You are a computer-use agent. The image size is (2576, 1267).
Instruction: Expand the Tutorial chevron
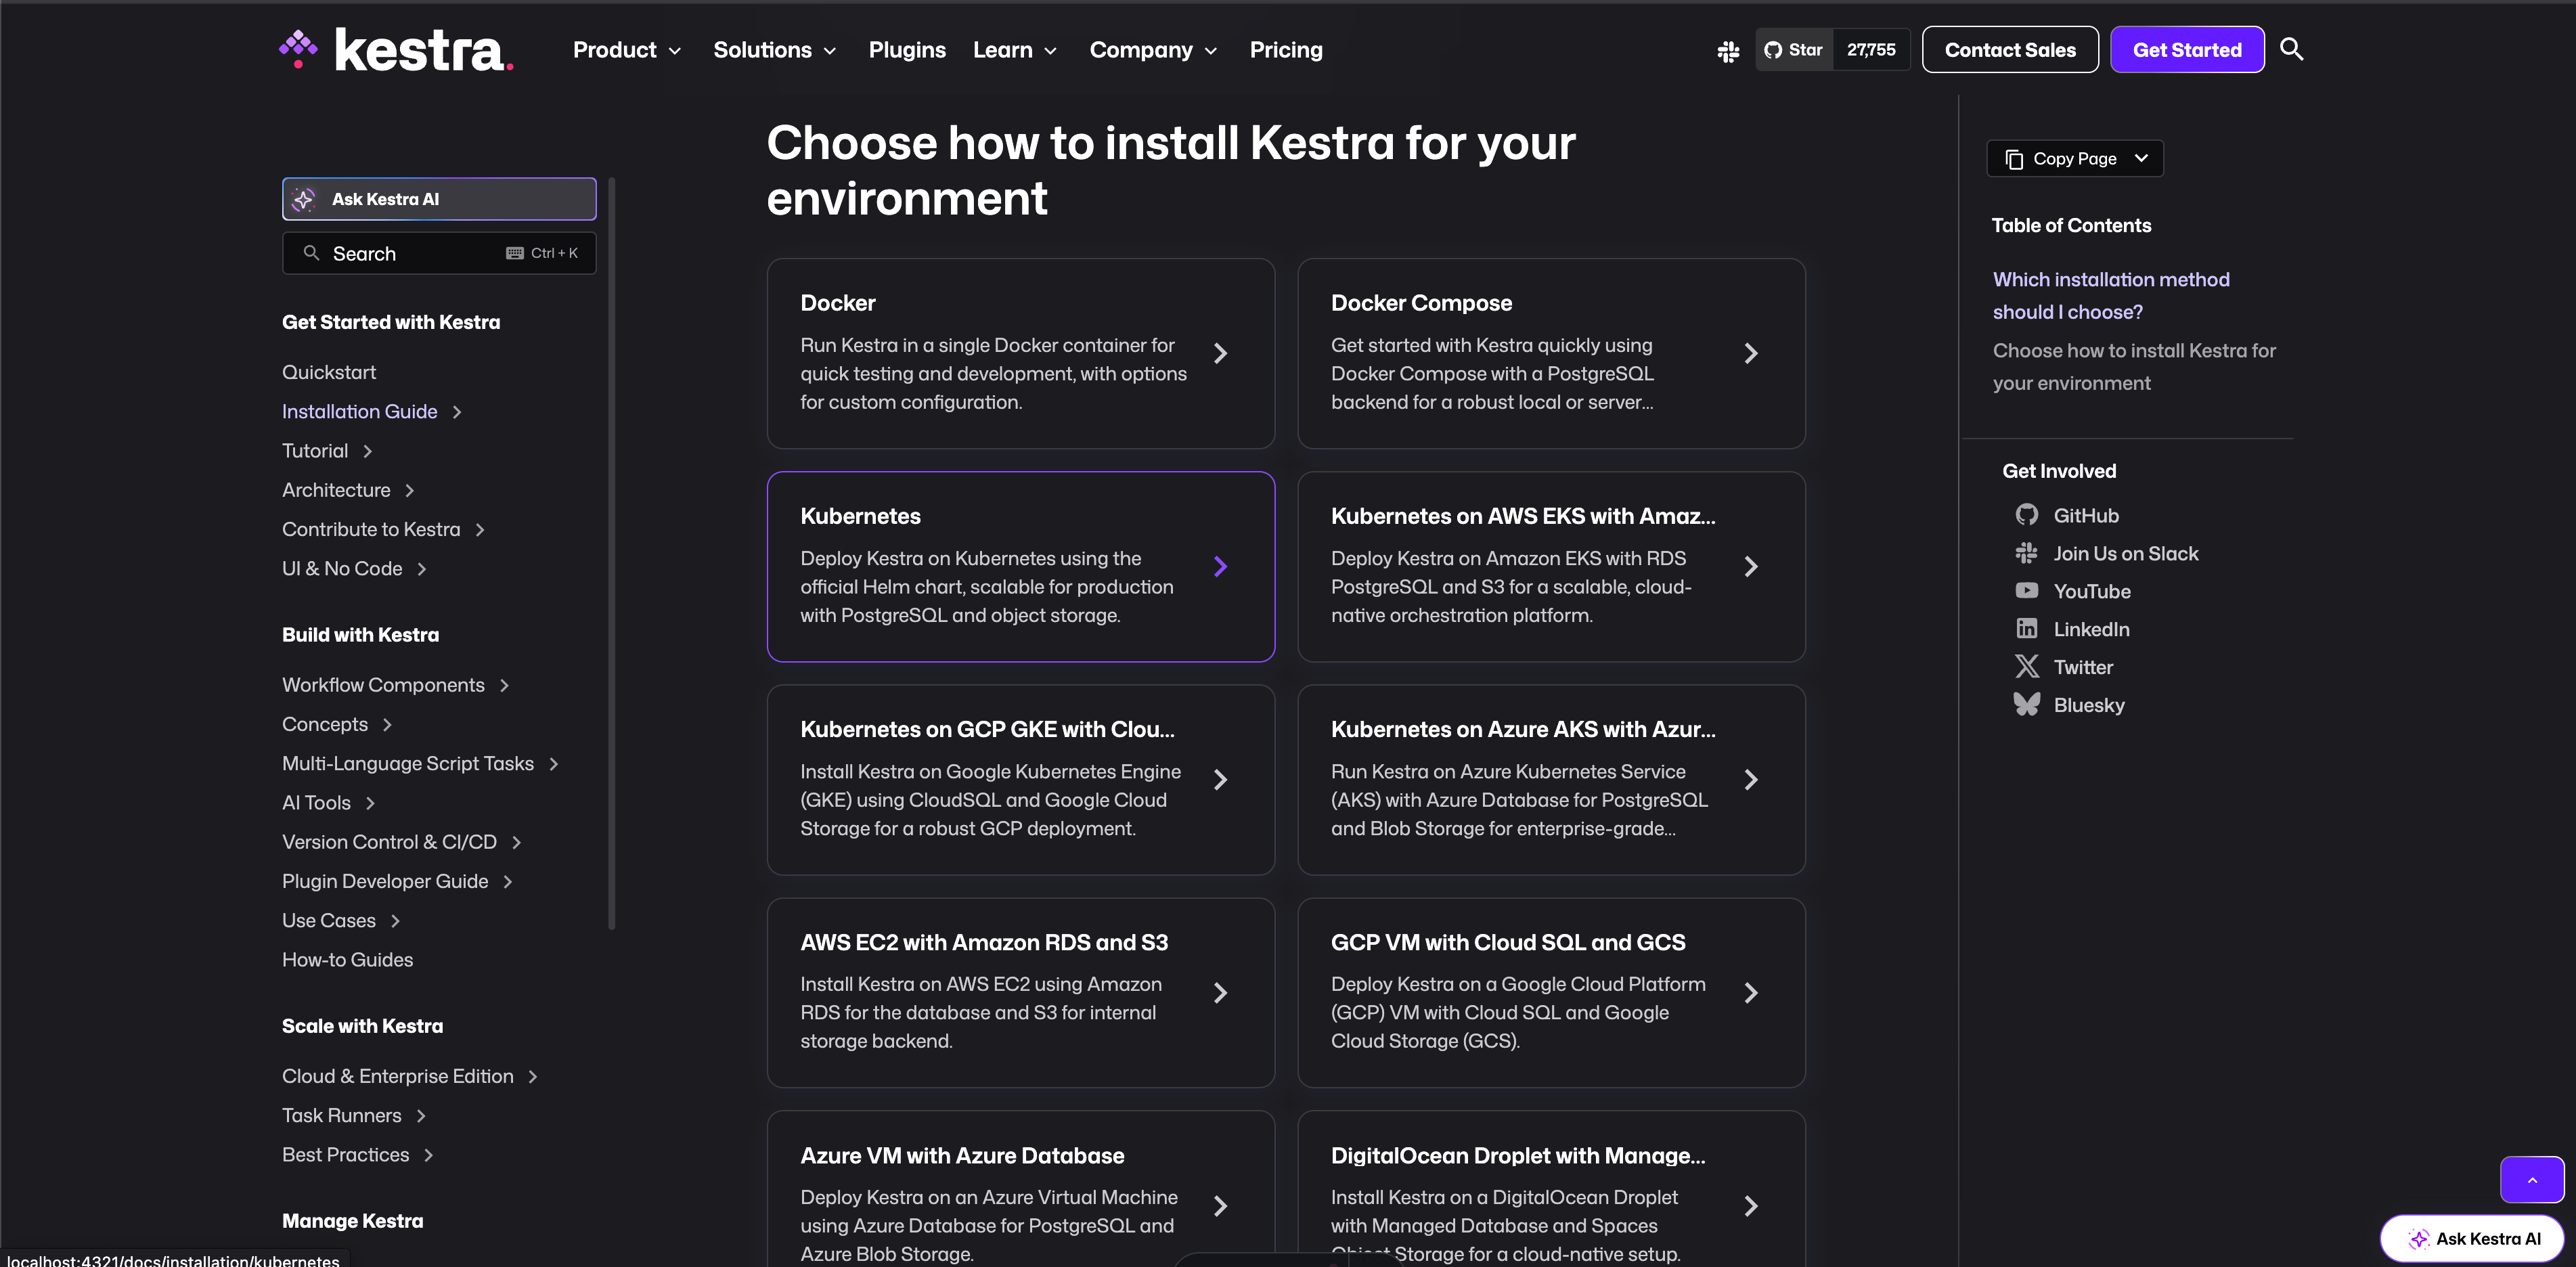tap(368, 451)
